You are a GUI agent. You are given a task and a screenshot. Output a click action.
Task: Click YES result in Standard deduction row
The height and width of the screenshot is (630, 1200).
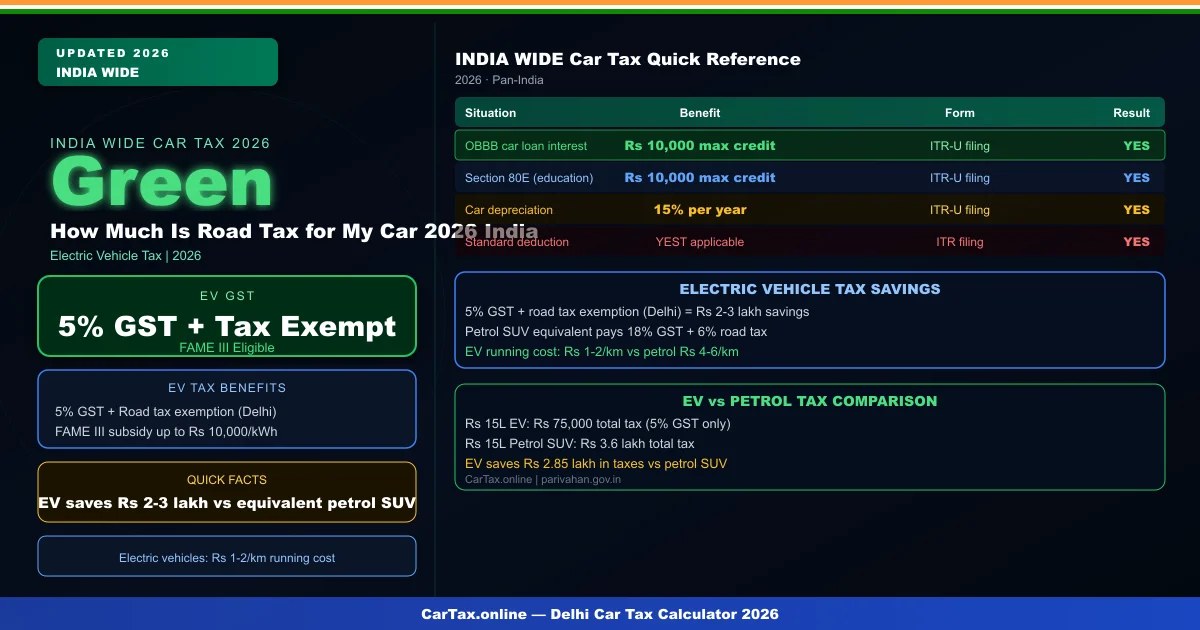coord(1137,242)
